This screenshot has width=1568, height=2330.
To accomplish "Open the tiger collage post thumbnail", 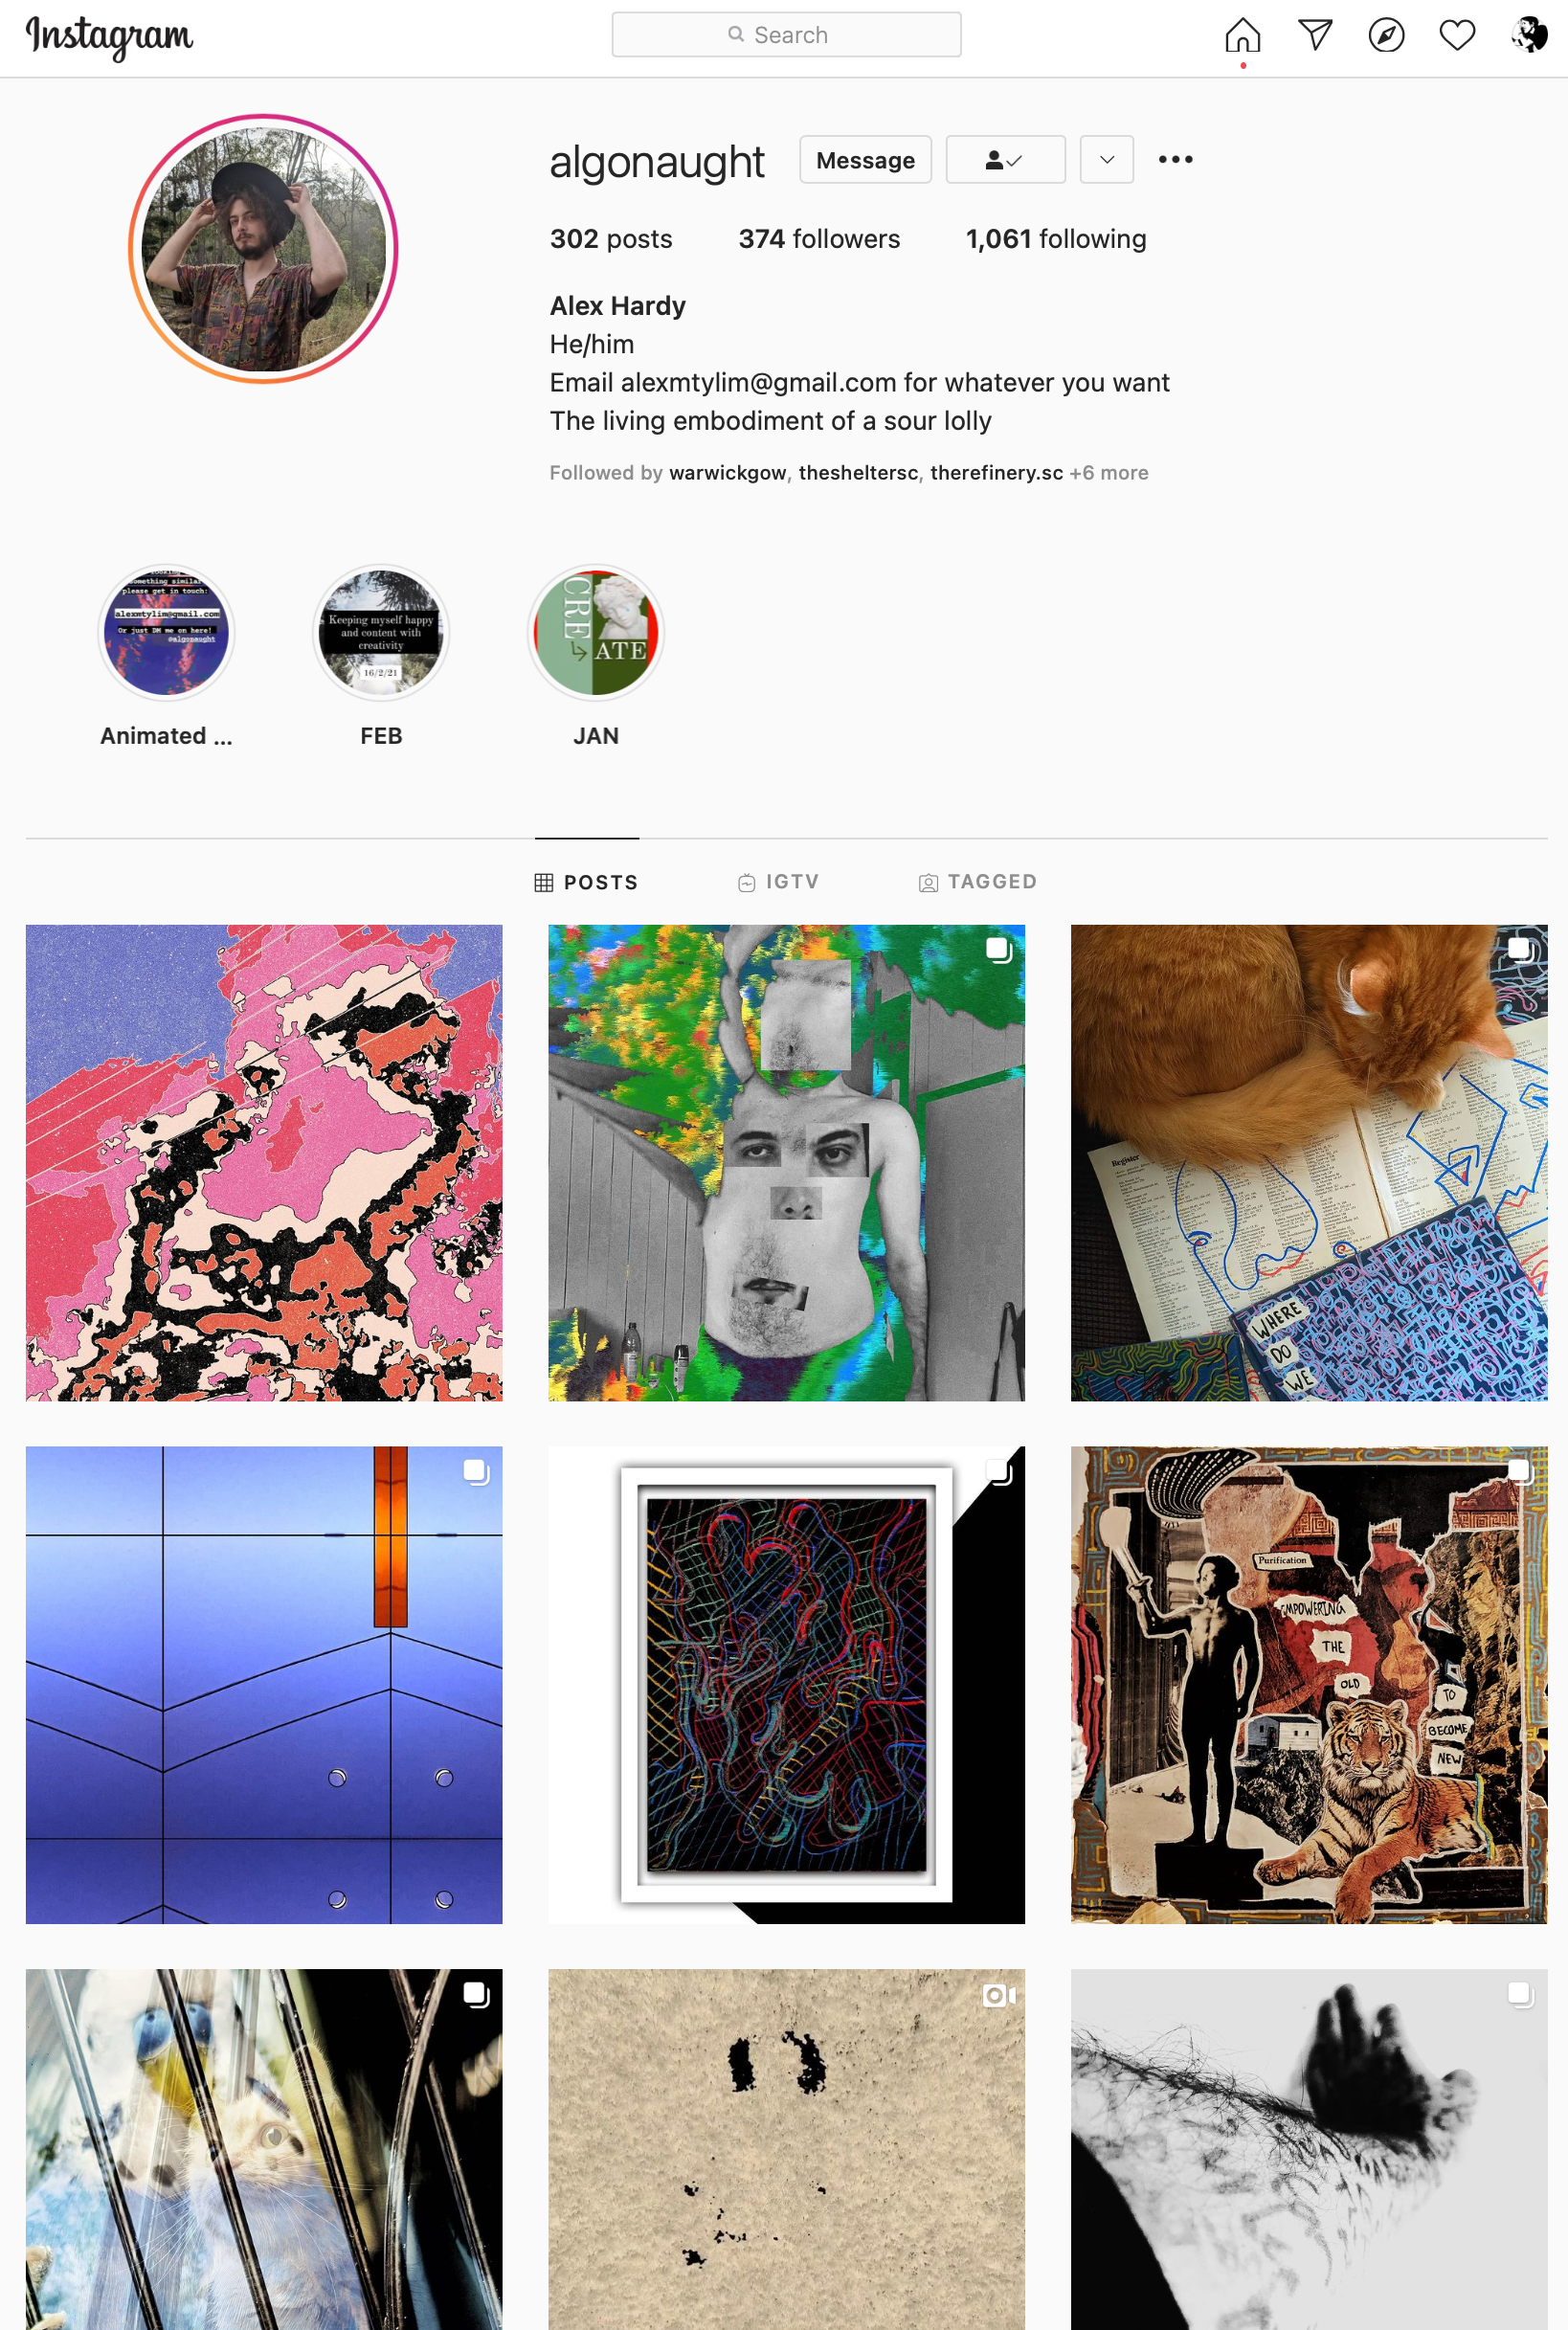I will pos(1308,1685).
